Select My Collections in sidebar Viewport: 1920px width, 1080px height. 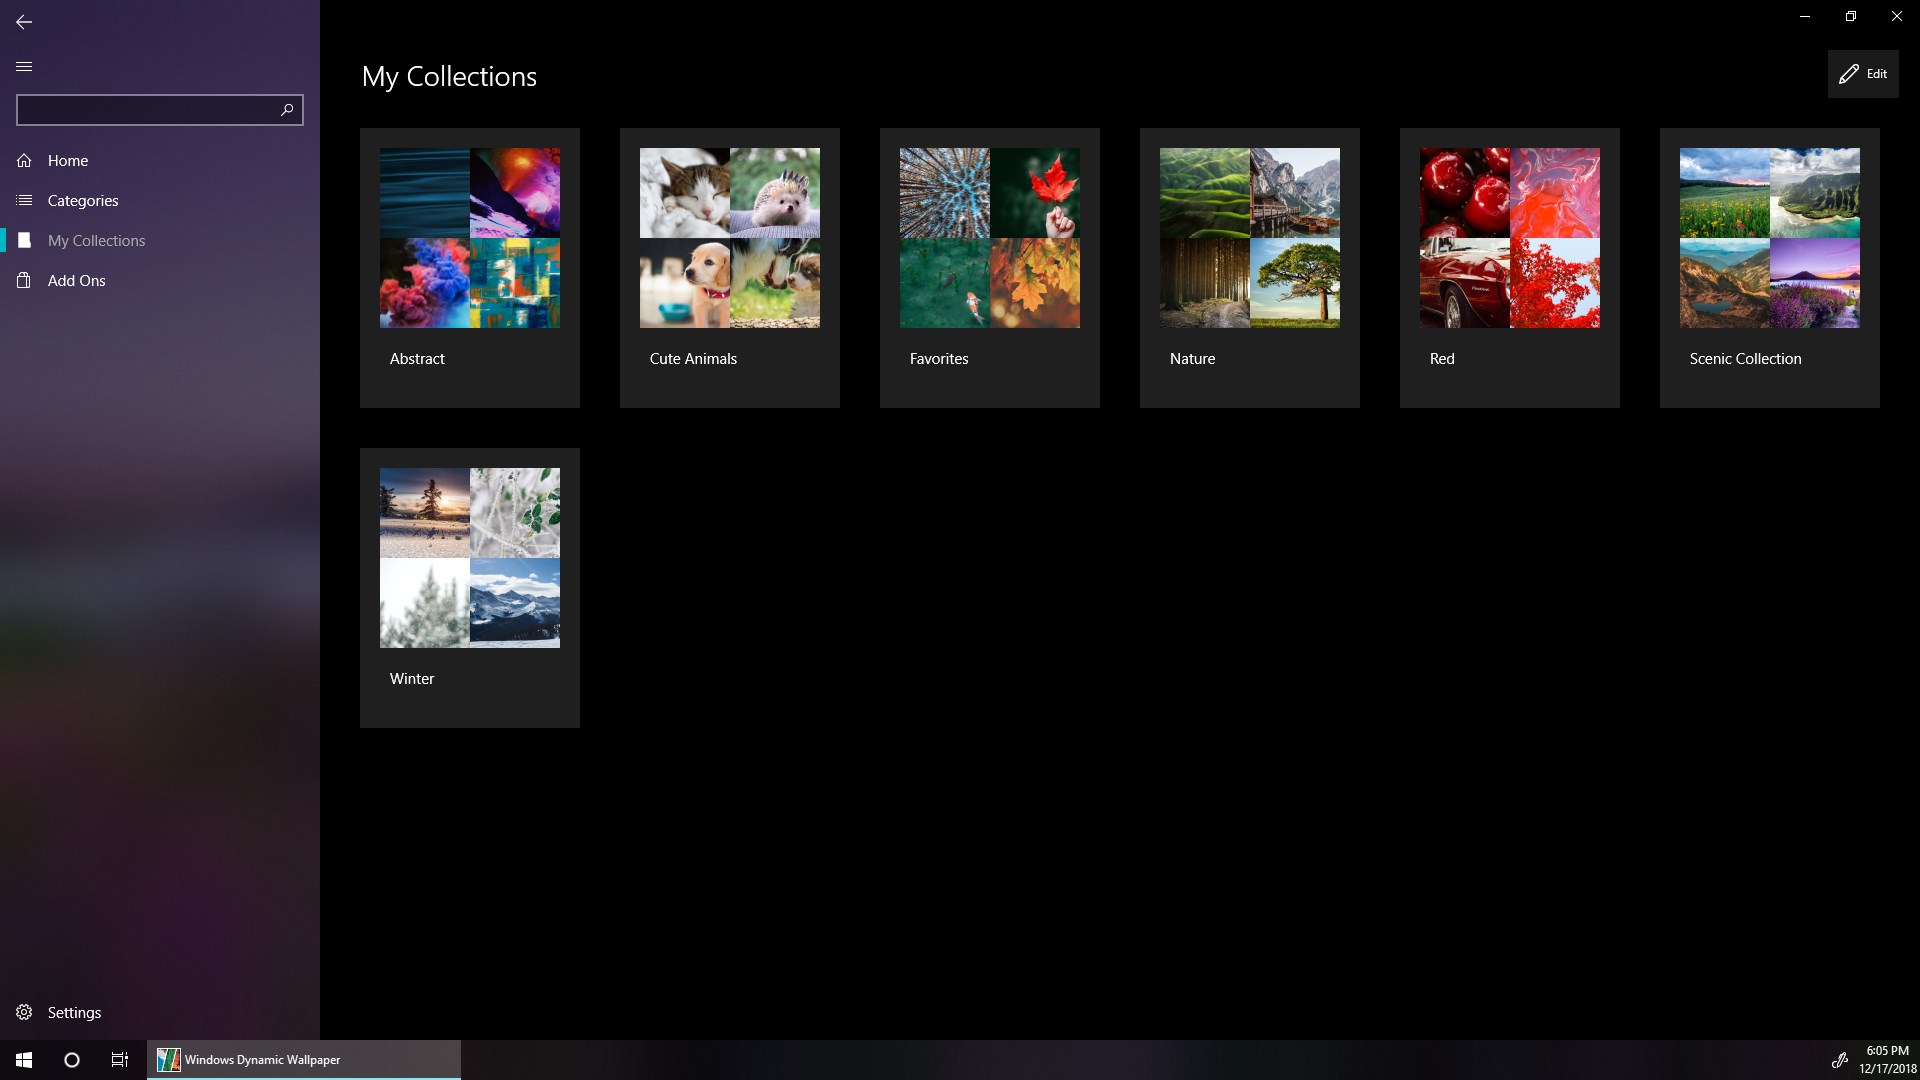[96, 241]
